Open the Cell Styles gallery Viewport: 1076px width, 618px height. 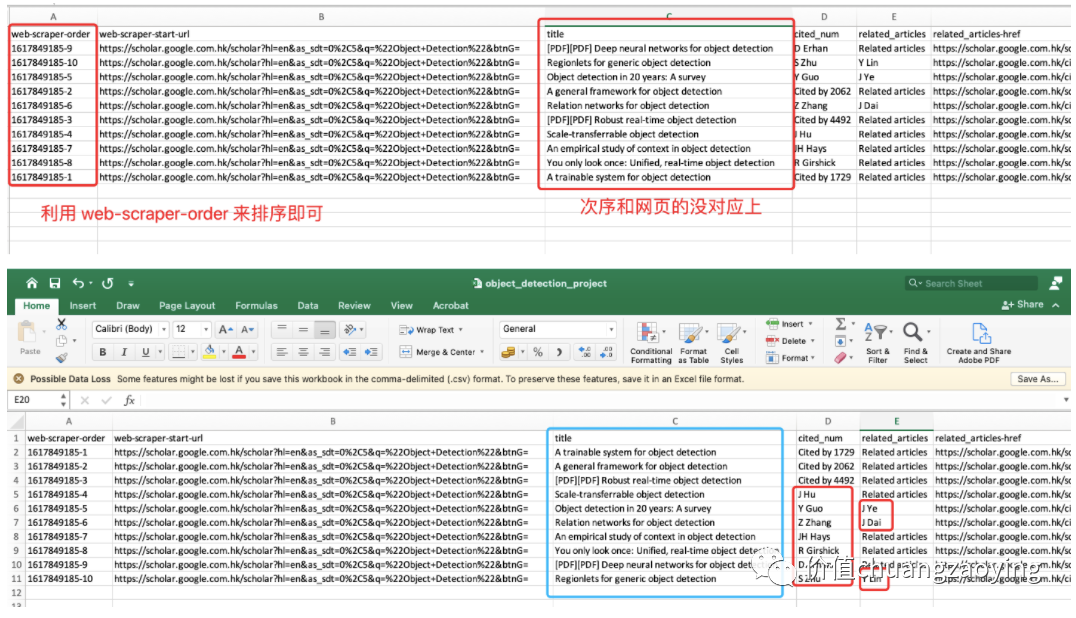[x=731, y=342]
